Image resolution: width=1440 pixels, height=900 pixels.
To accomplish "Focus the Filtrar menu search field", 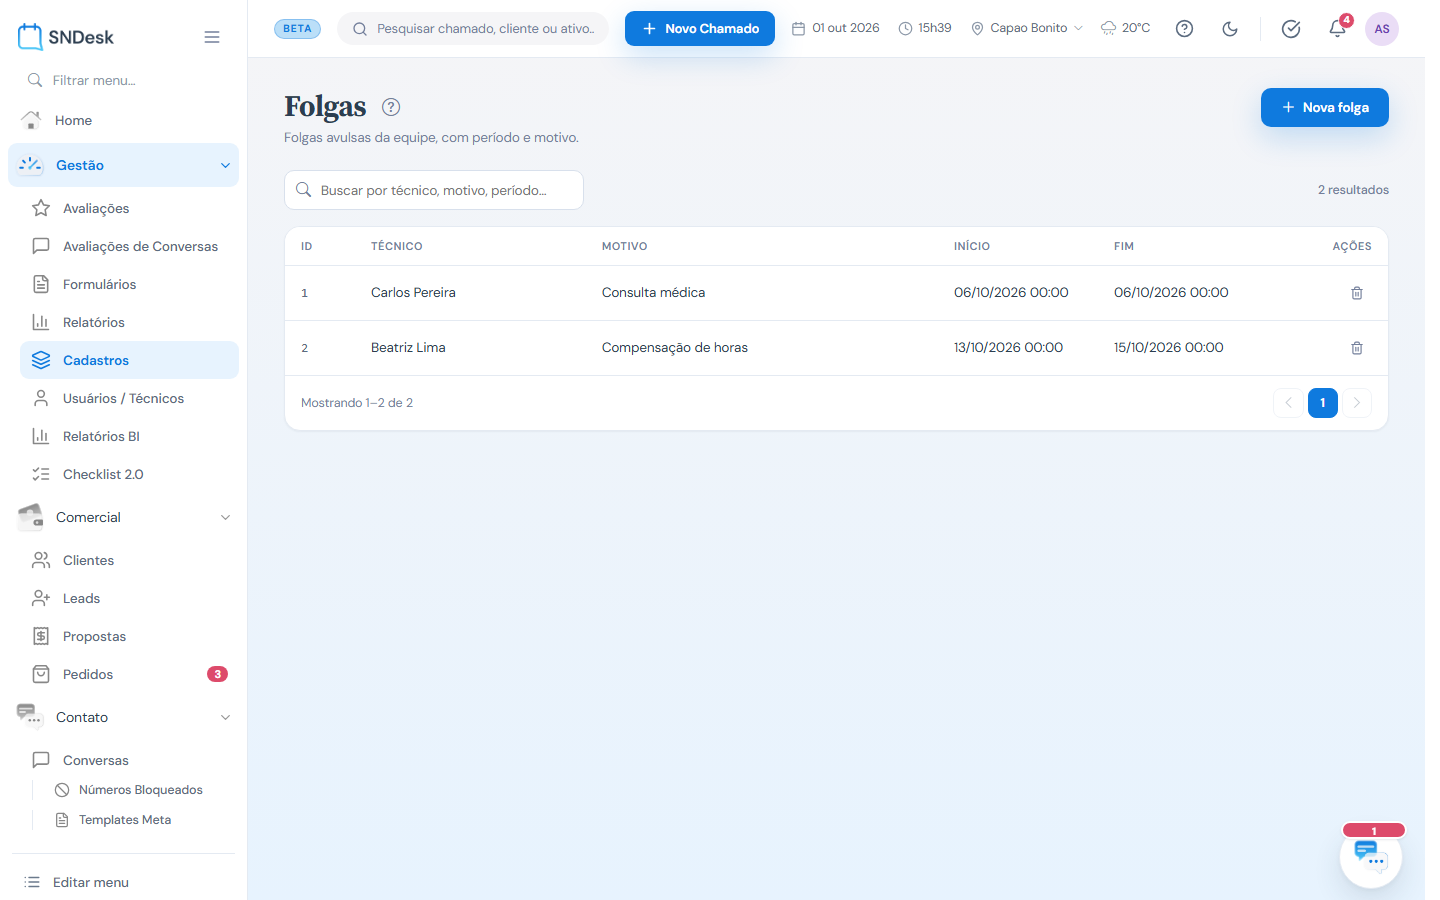I will tap(124, 80).
